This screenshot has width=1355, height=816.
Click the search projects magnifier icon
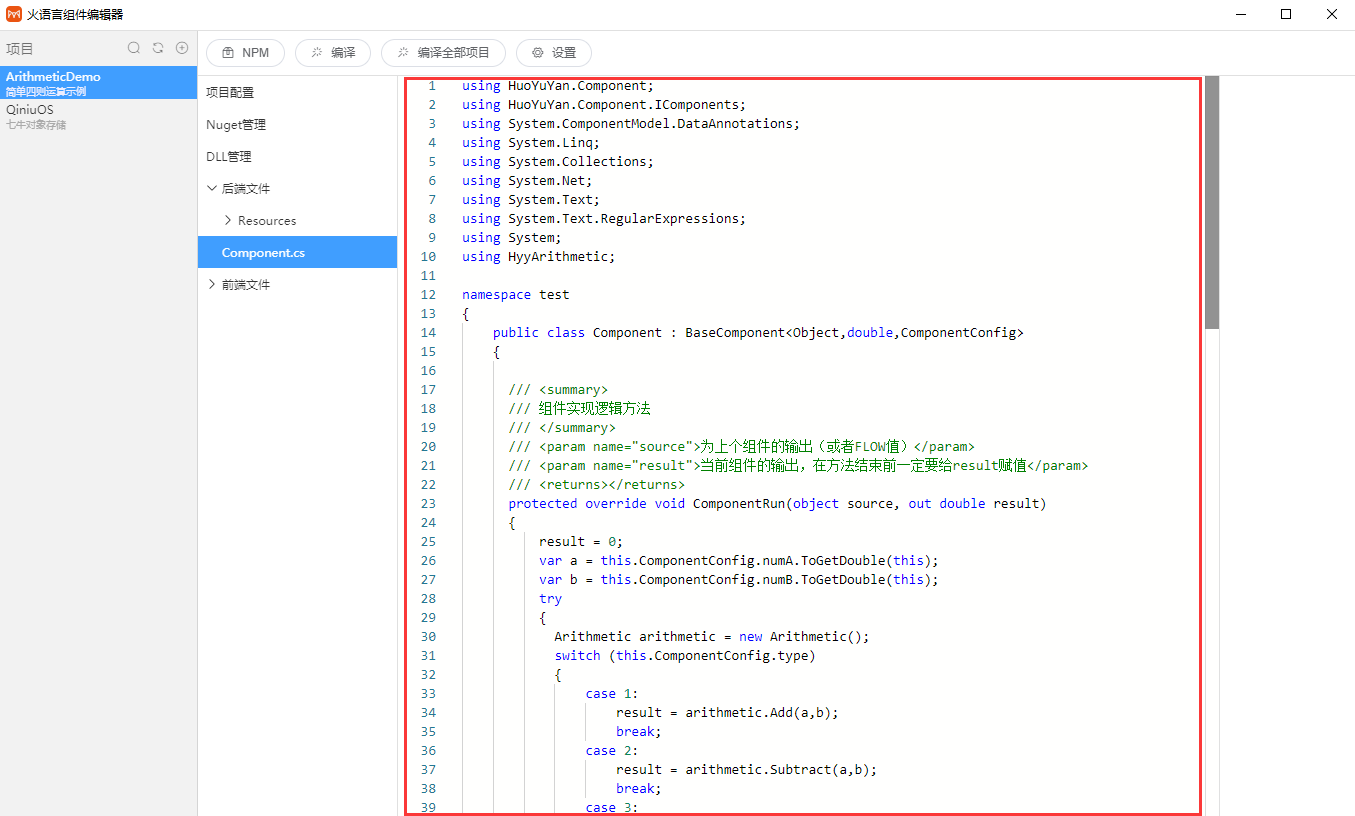pyautogui.click(x=134, y=48)
